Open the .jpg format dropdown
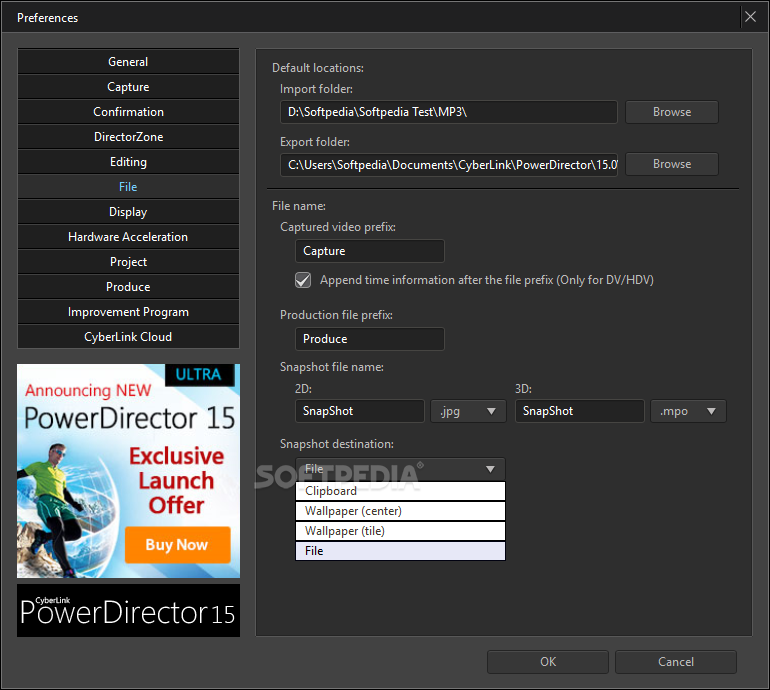This screenshot has height=690, width=770. [468, 411]
